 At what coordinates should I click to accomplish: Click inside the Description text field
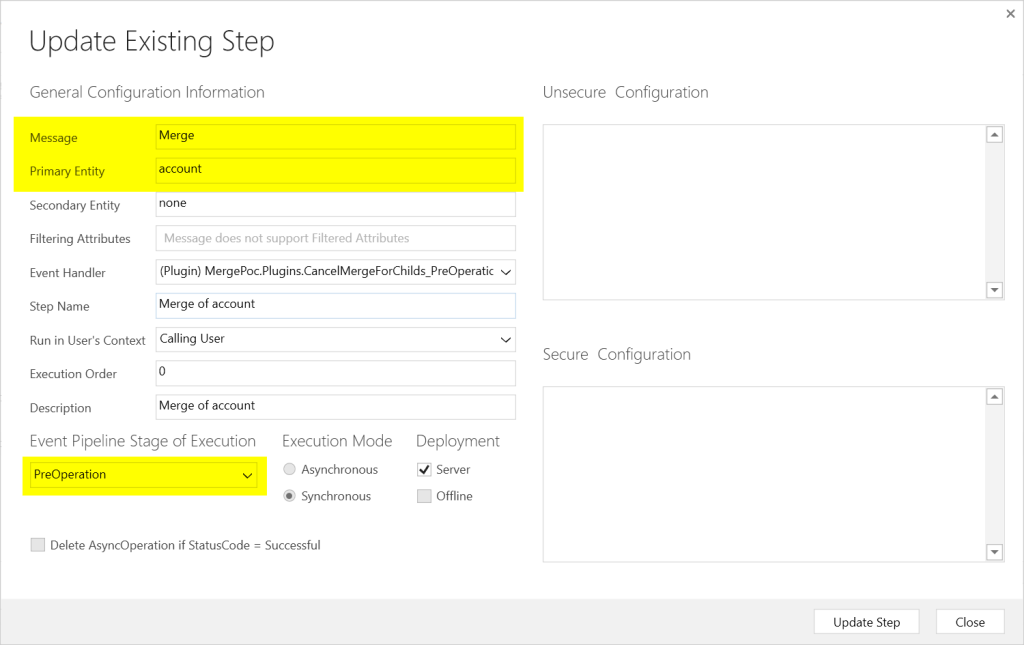[335, 407]
